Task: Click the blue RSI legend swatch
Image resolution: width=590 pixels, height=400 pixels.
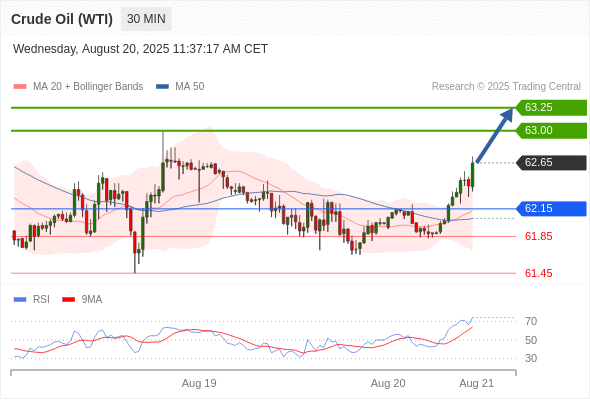Action: [x=20, y=300]
